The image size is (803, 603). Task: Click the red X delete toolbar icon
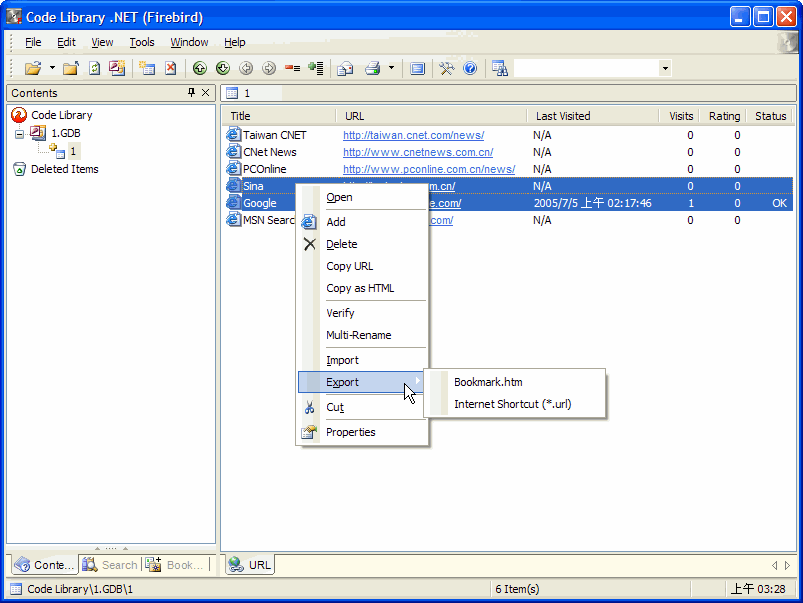(x=171, y=68)
